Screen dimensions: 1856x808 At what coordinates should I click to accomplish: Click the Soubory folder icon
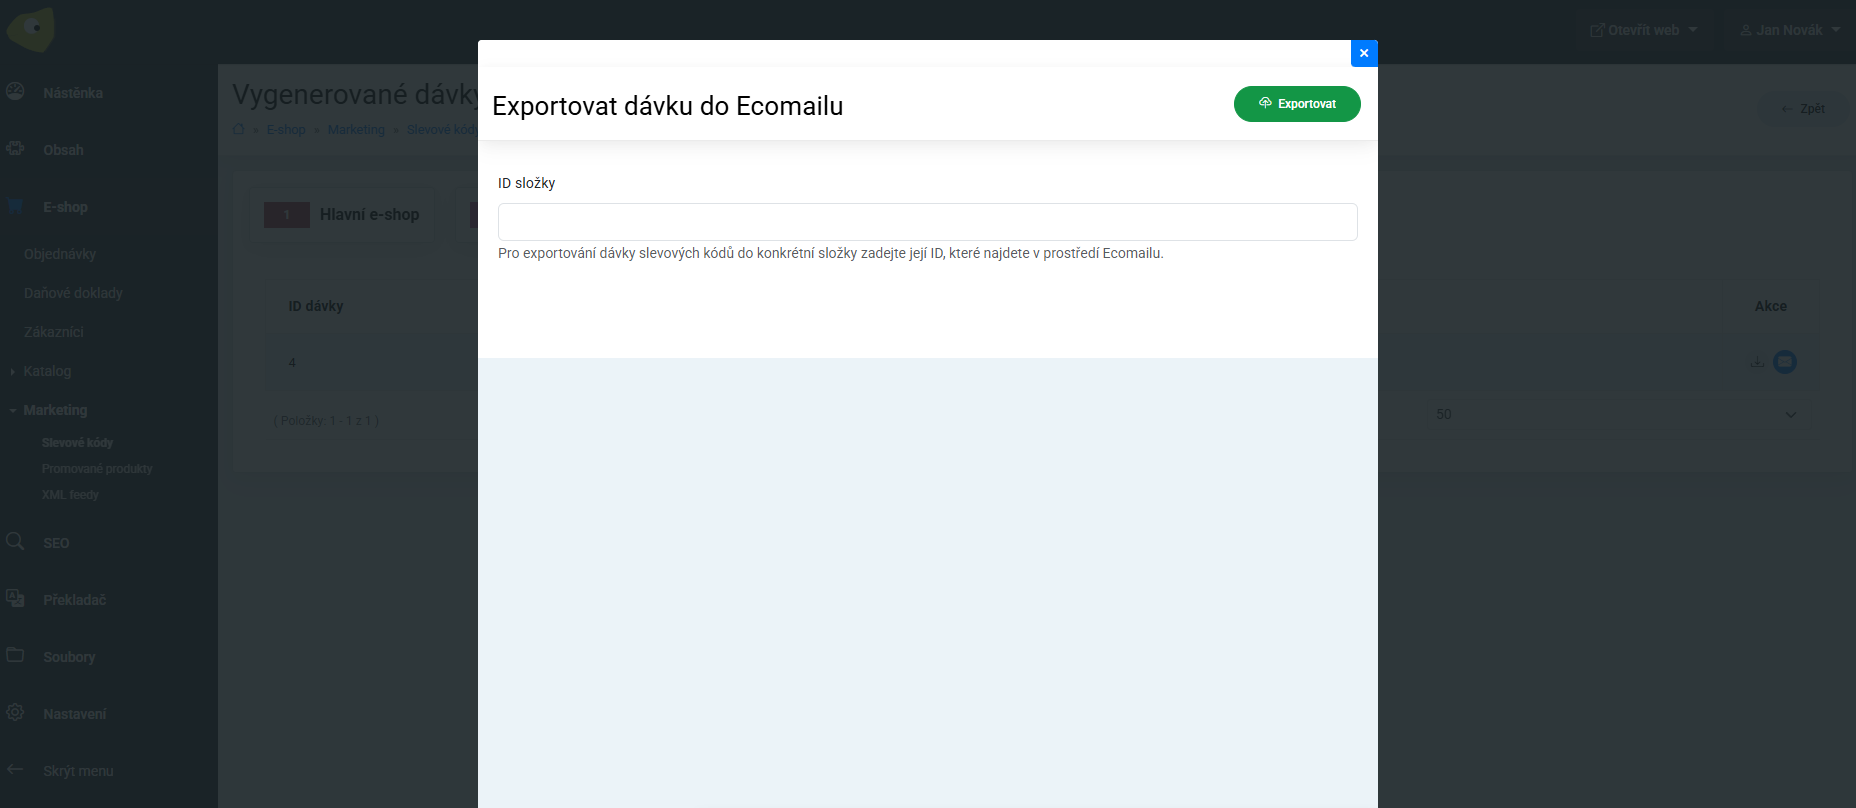[x=15, y=656]
